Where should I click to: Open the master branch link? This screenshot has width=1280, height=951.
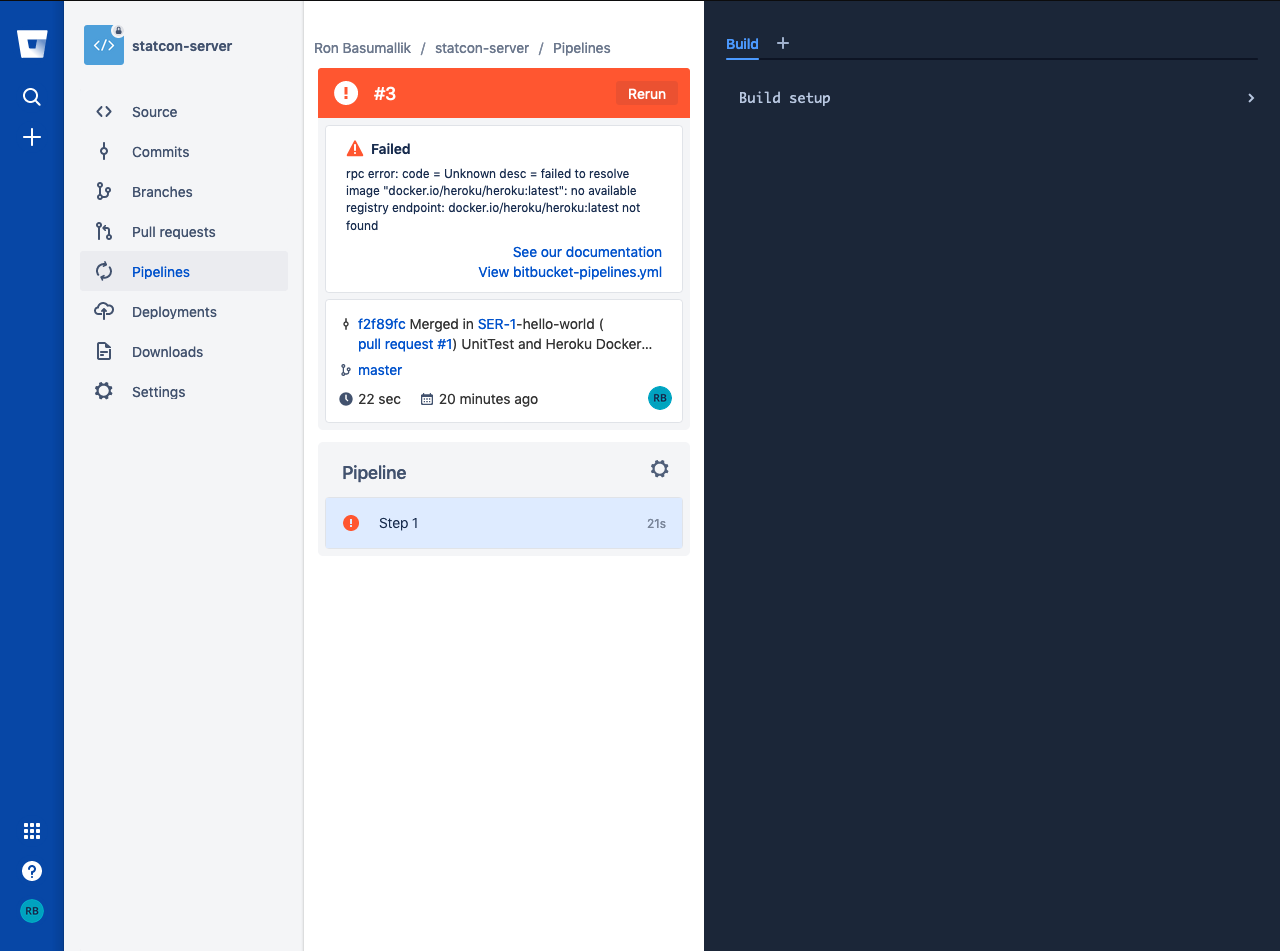pyautogui.click(x=380, y=370)
